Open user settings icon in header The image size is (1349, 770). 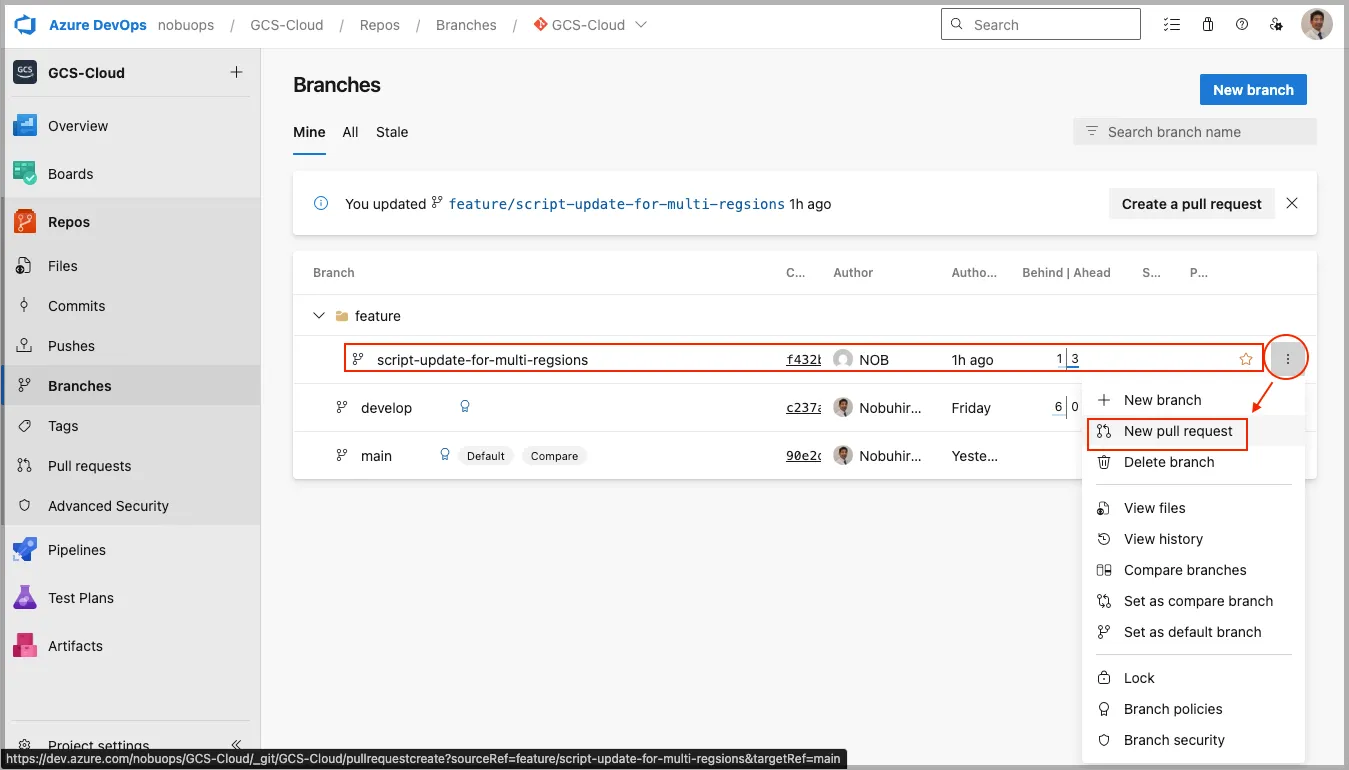pyautogui.click(x=1275, y=25)
